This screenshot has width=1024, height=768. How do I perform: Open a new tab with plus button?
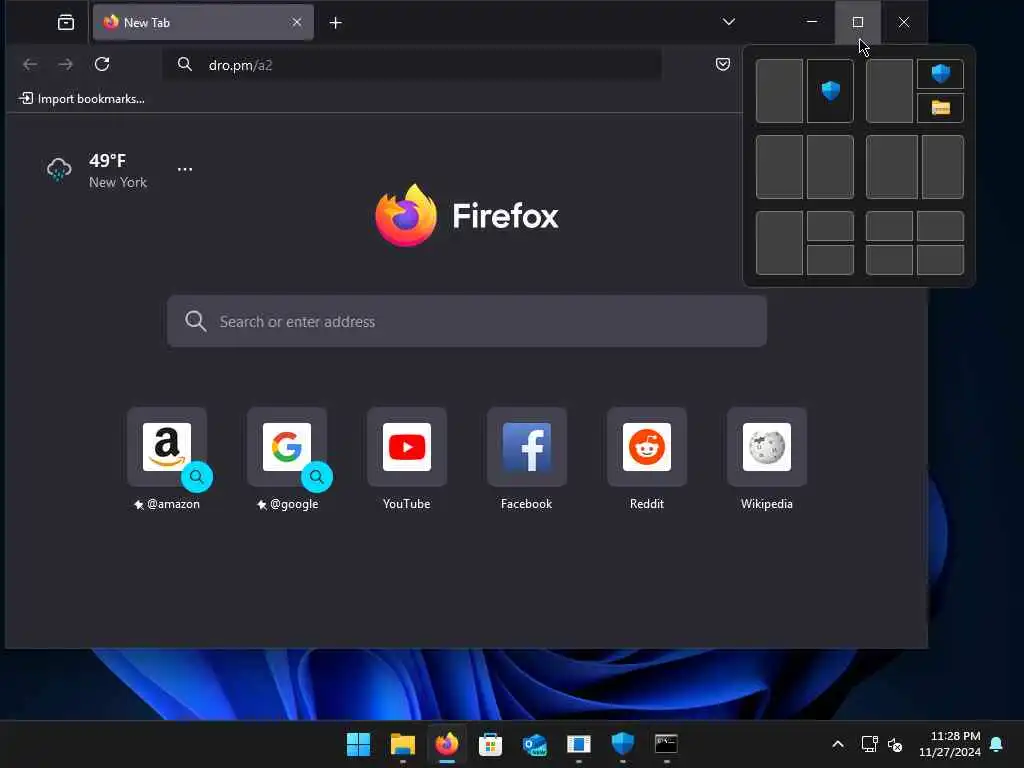pos(336,23)
